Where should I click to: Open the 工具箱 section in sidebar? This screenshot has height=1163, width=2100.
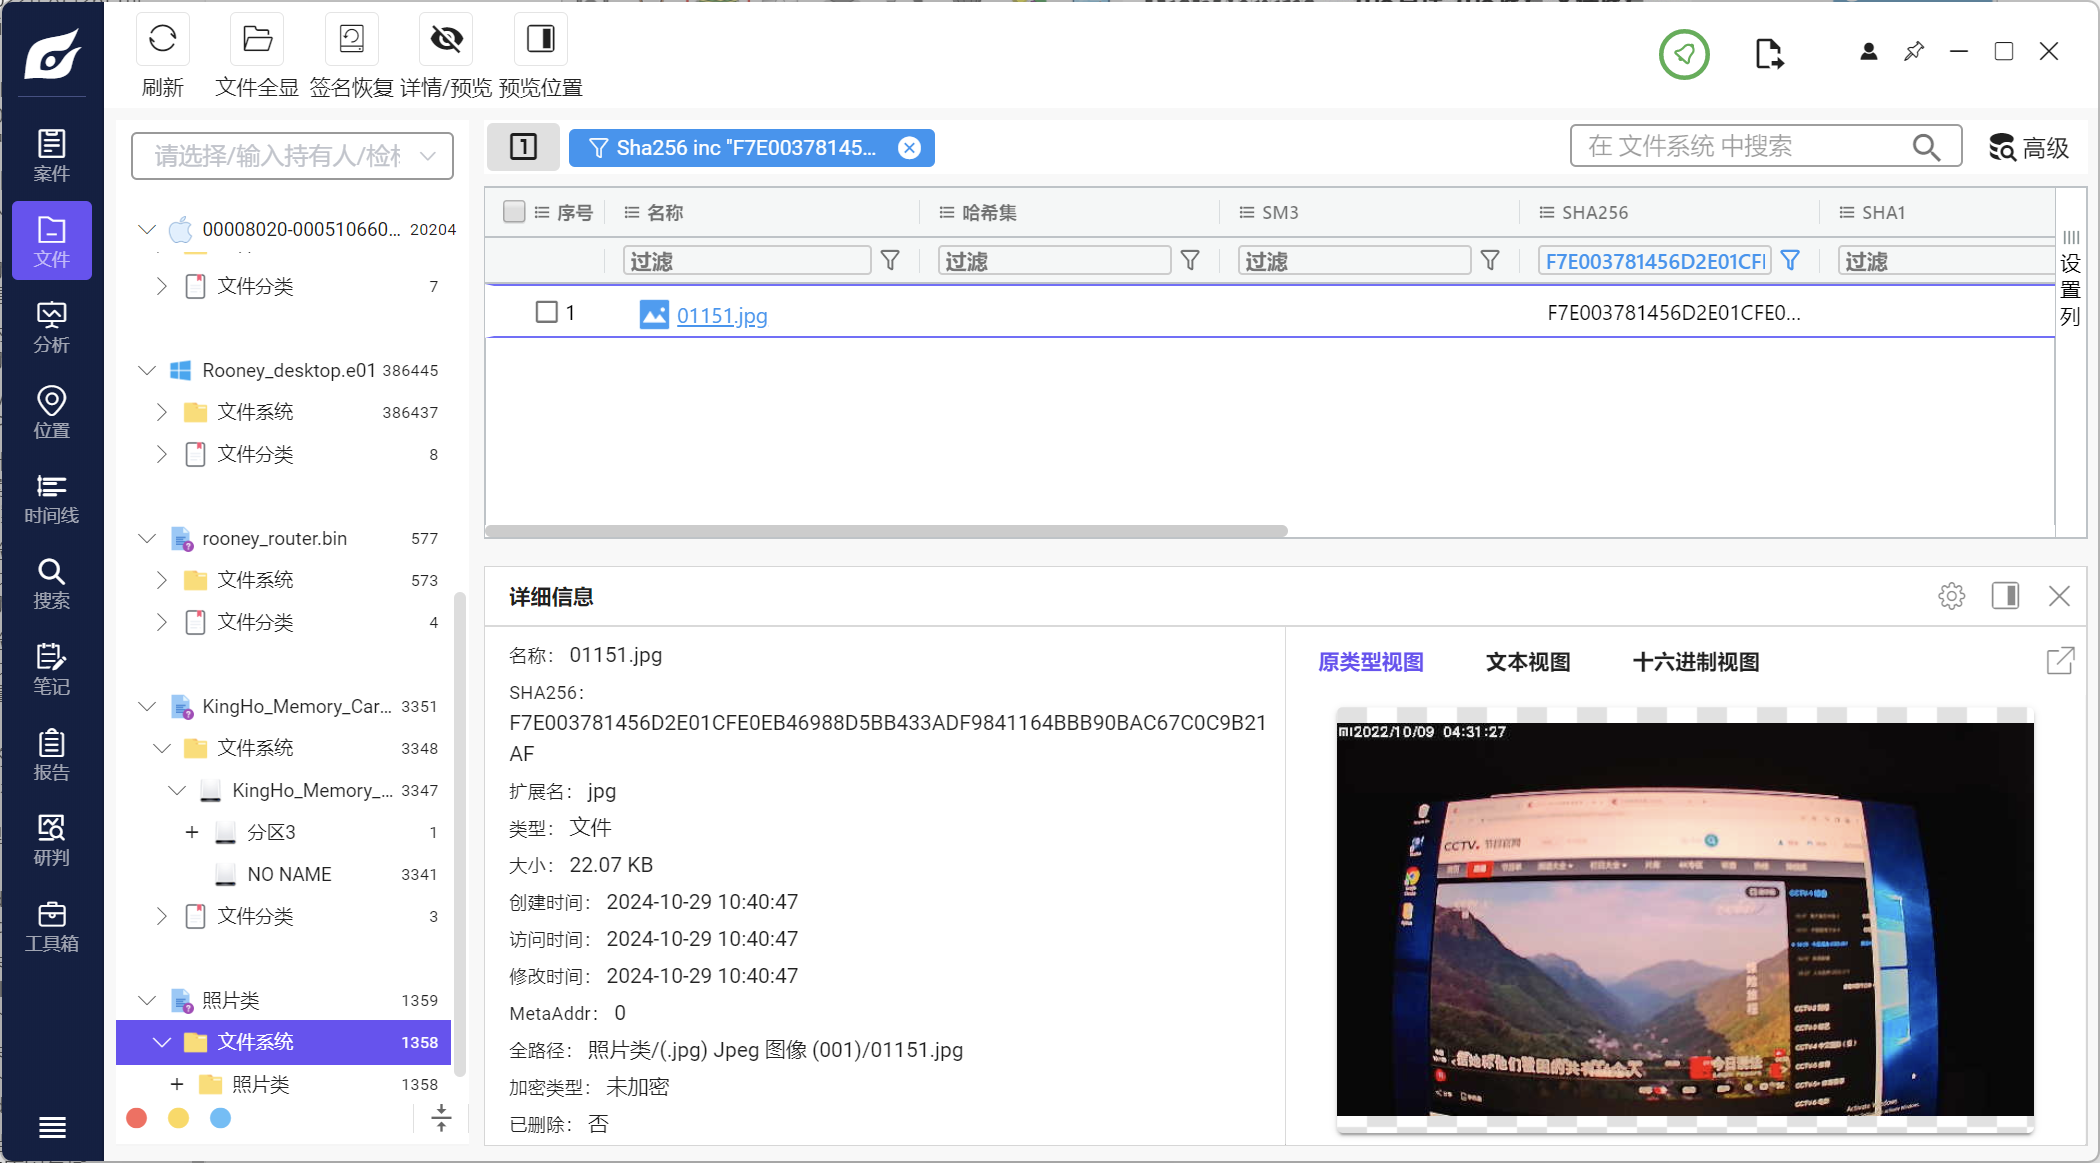click(x=52, y=926)
